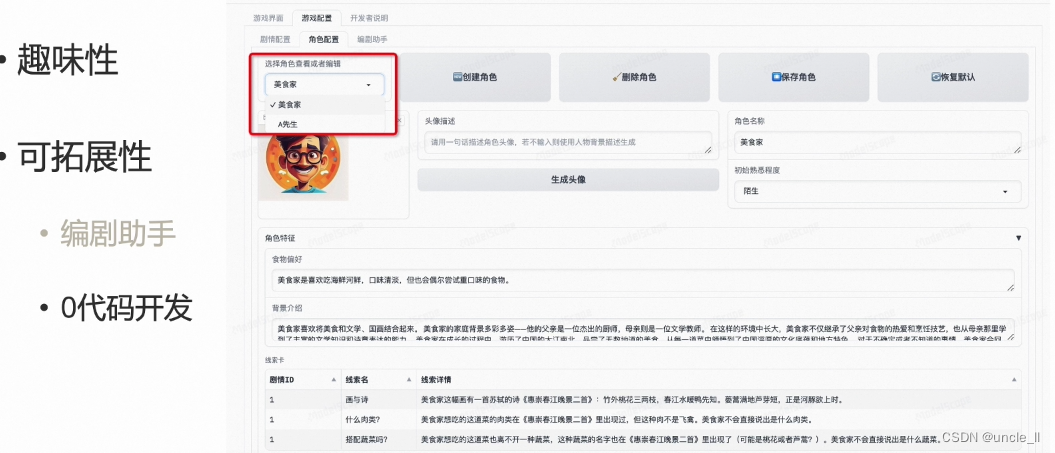The height and width of the screenshot is (453, 1055).
Task: Edit the 角色名称 field containing 美食家
Action: click(x=877, y=142)
